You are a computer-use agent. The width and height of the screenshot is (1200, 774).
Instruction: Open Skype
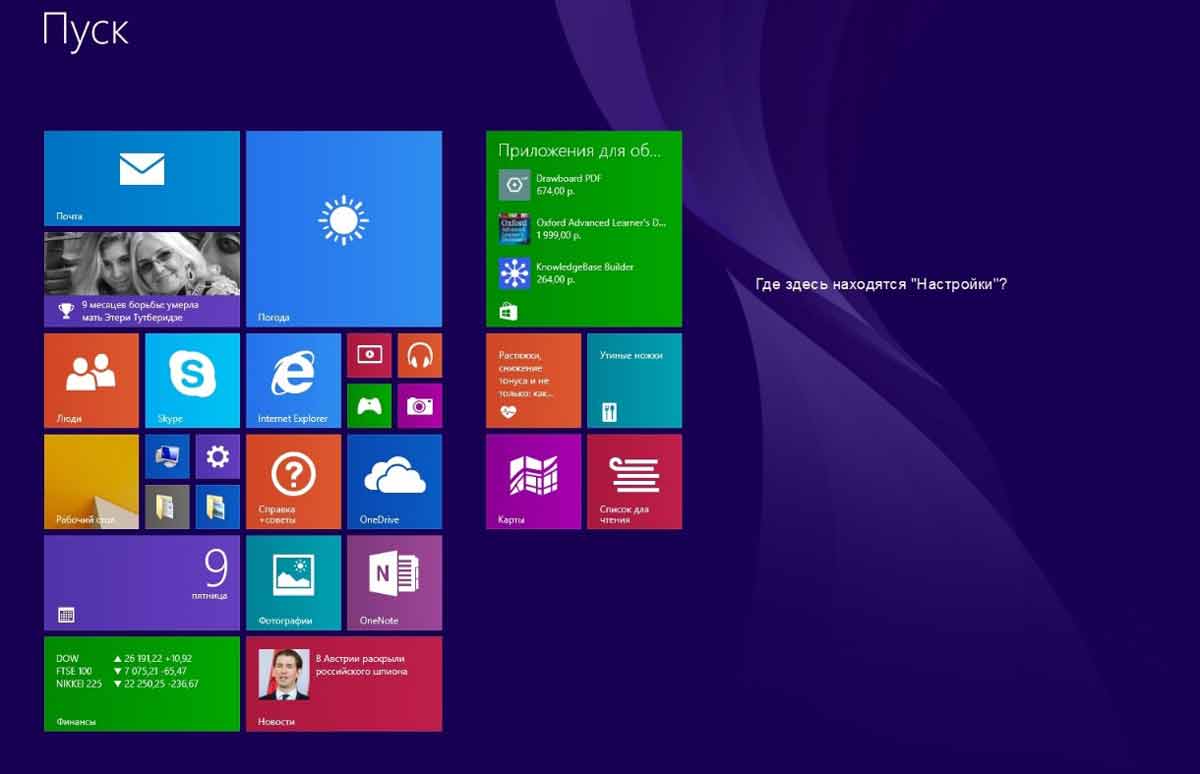pos(192,380)
